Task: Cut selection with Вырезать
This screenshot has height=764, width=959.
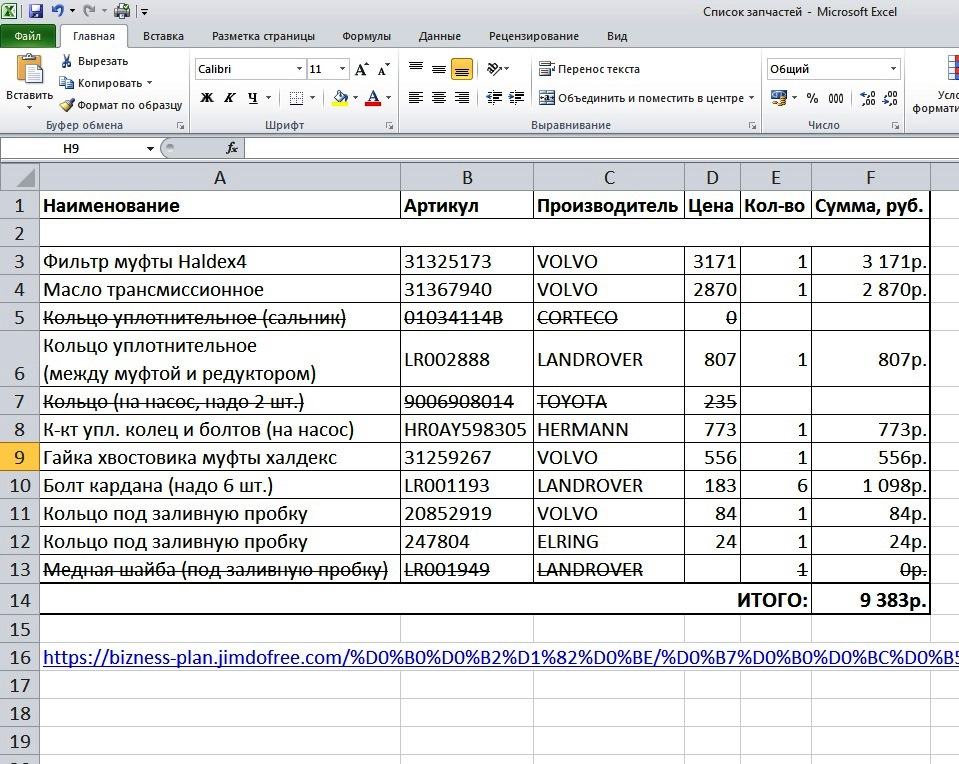Action: (95, 61)
